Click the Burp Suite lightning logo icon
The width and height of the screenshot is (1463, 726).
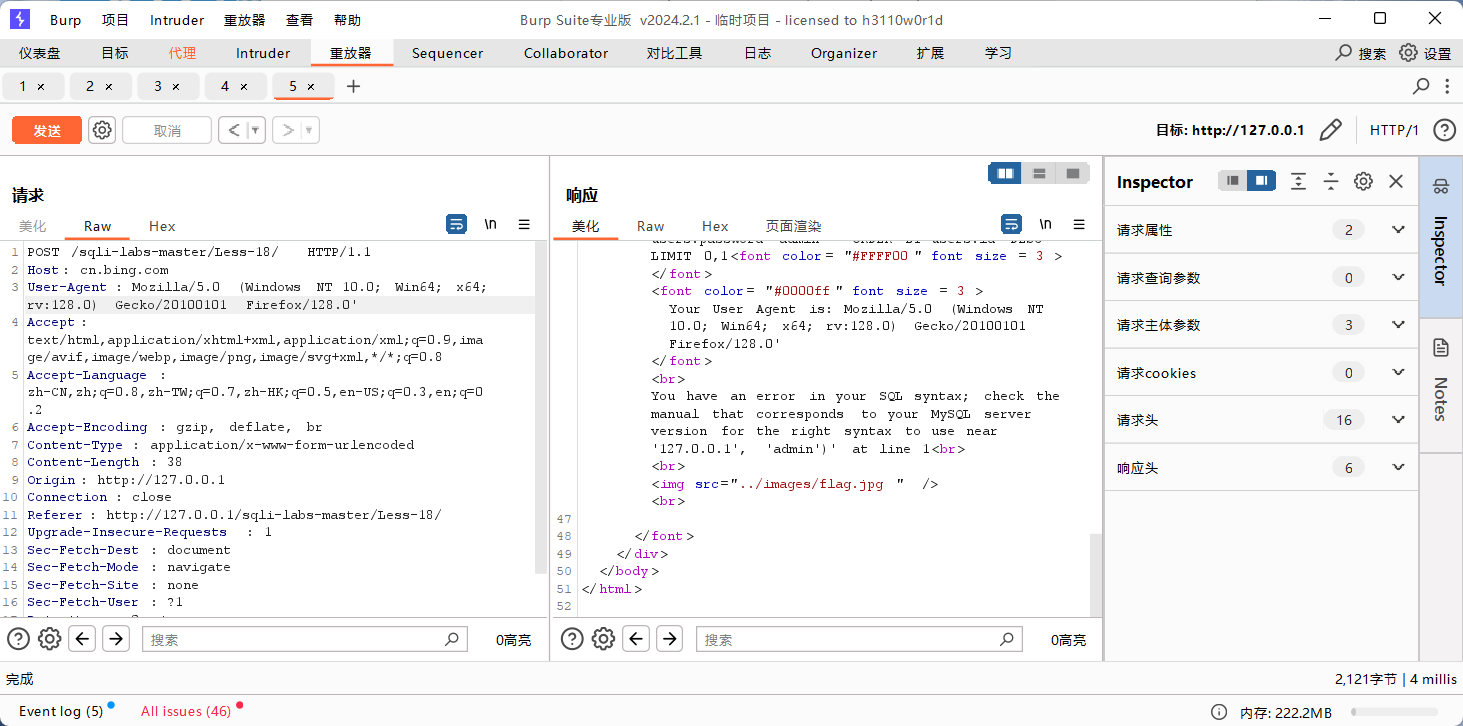20,19
